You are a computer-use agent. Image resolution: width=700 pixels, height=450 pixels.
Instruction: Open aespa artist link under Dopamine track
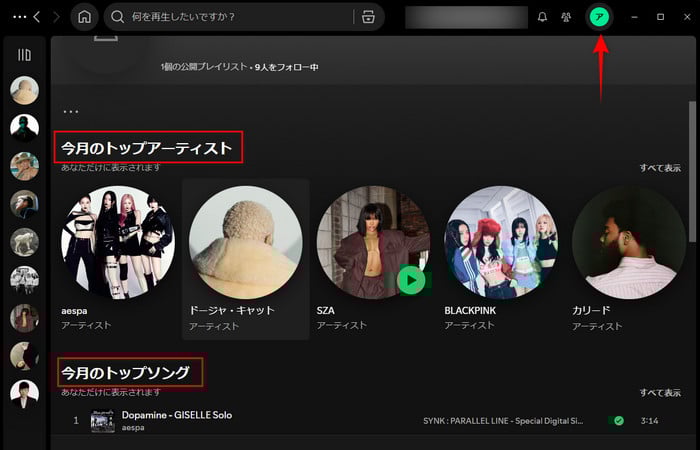[x=133, y=428]
